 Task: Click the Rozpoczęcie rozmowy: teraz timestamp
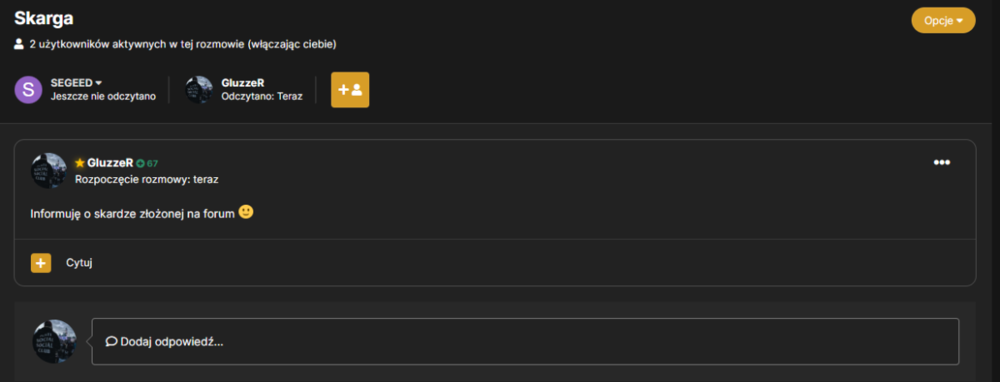tap(147, 180)
